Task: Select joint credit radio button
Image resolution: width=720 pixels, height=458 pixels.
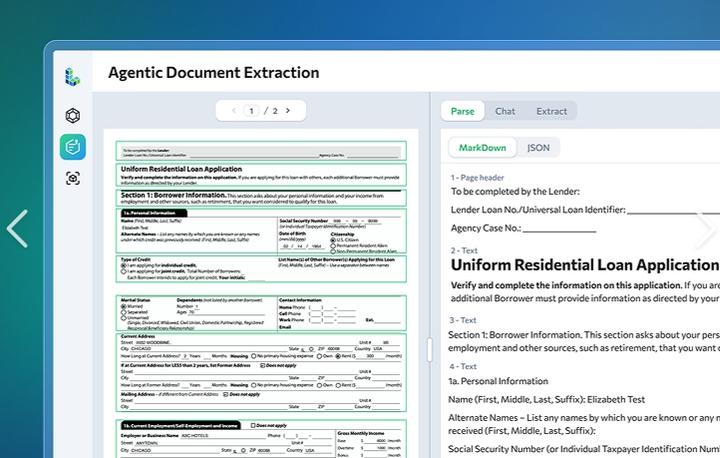Action: coord(123,271)
